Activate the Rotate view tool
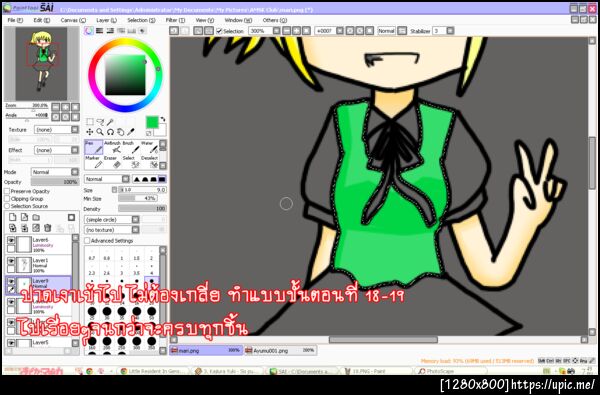The image size is (600, 395). tap(110, 132)
